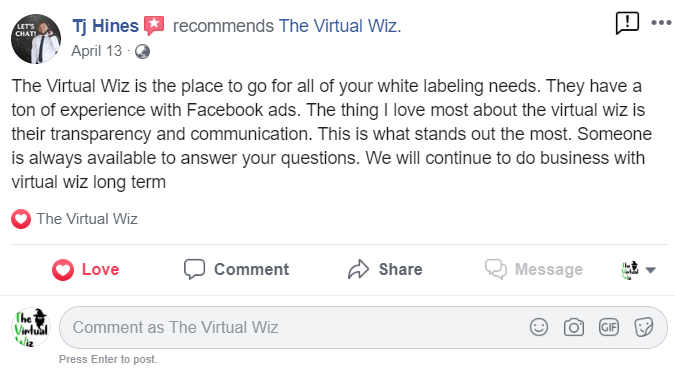Click The Virtual Wiz avatar beside comment box

point(31,327)
